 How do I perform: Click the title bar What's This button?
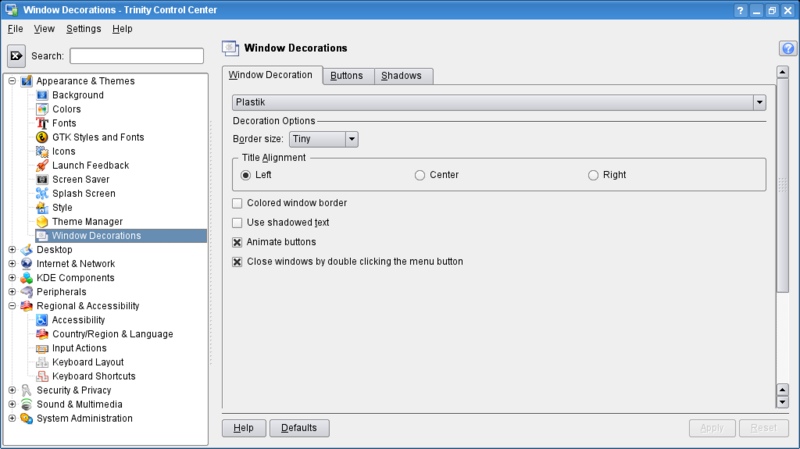coord(740,10)
